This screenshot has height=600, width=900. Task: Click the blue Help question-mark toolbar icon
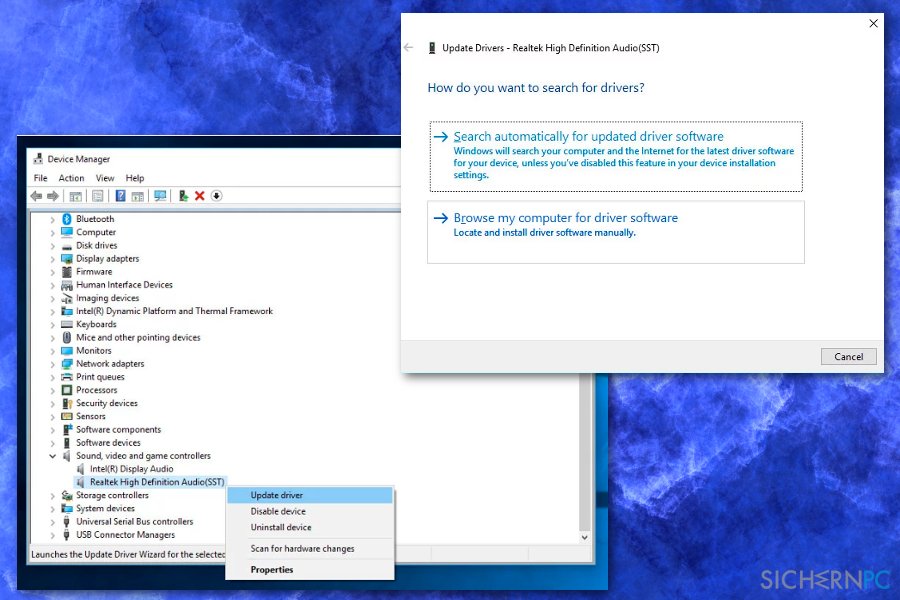tap(120, 196)
